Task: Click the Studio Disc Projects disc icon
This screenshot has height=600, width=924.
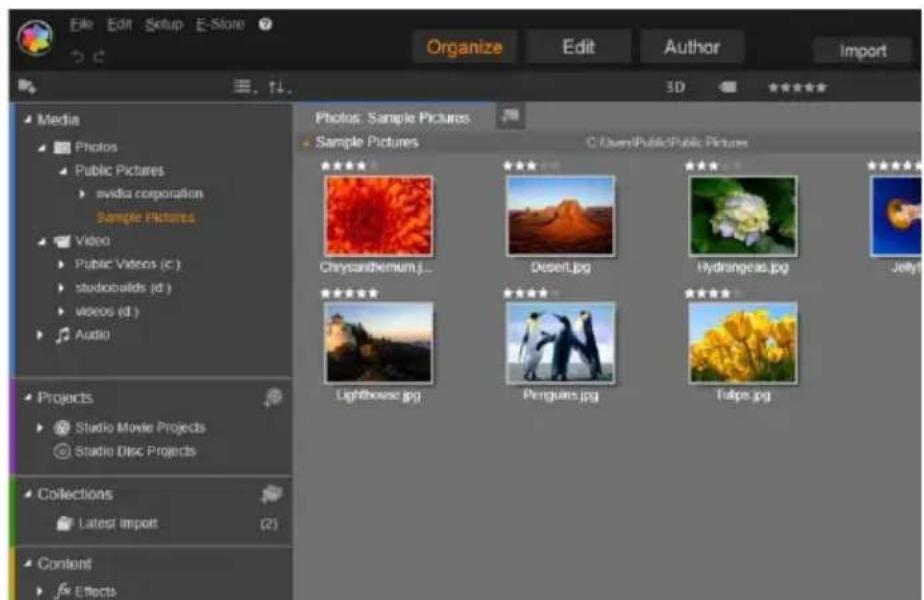Action: pos(62,451)
